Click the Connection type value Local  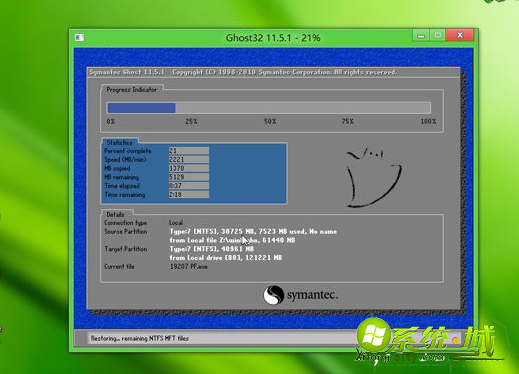coord(176,223)
